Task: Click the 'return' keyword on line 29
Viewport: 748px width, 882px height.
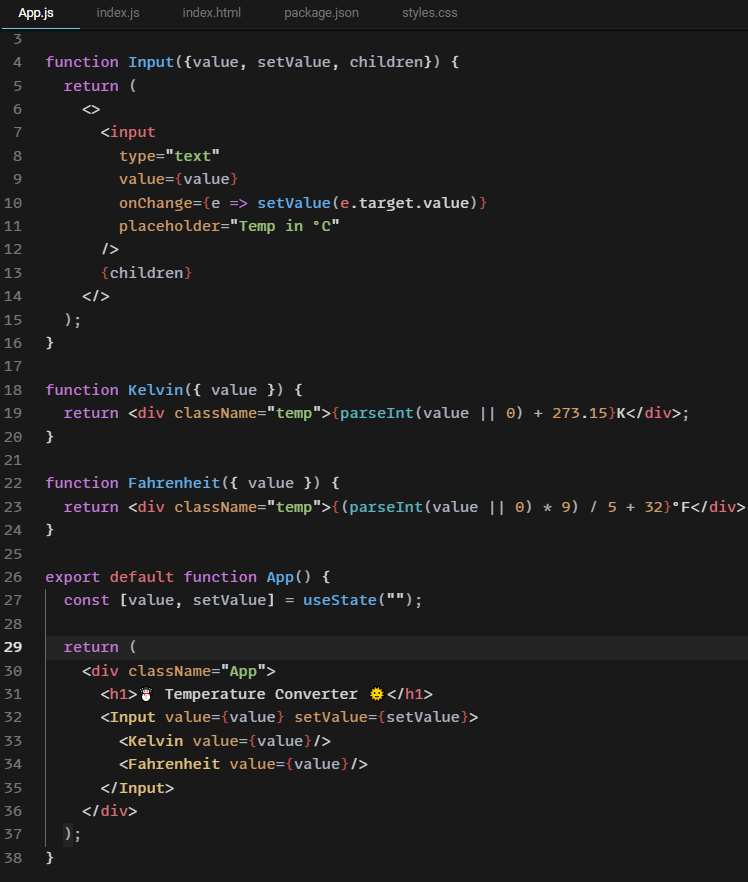Action: click(91, 647)
